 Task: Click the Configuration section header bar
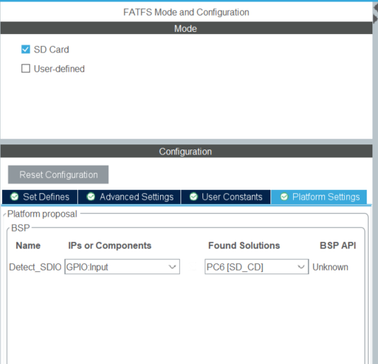tap(186, 151)
